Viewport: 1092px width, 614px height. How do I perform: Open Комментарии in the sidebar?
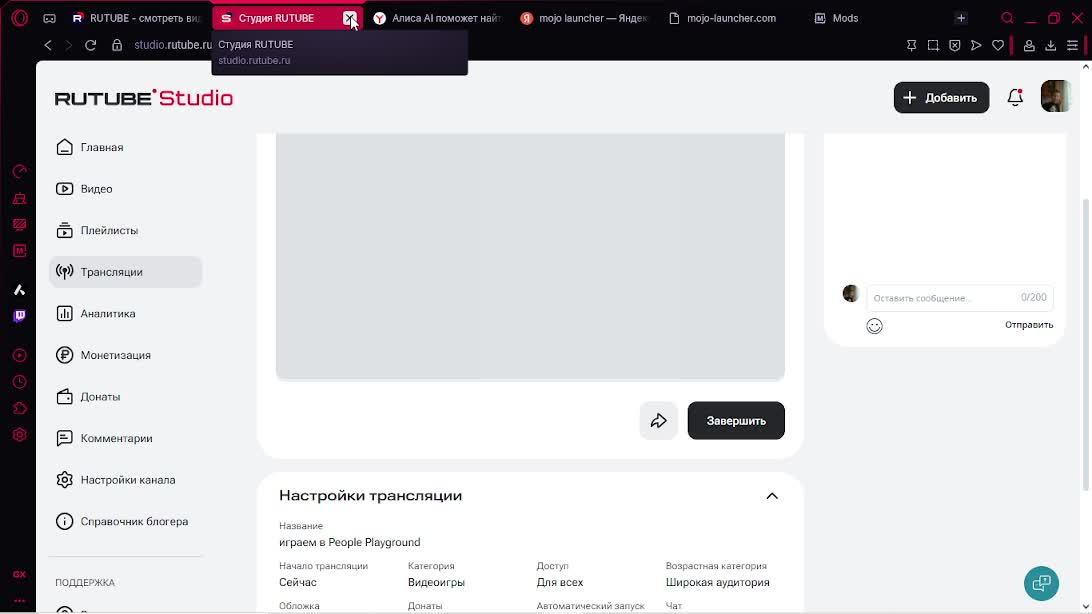click(125, 438)
